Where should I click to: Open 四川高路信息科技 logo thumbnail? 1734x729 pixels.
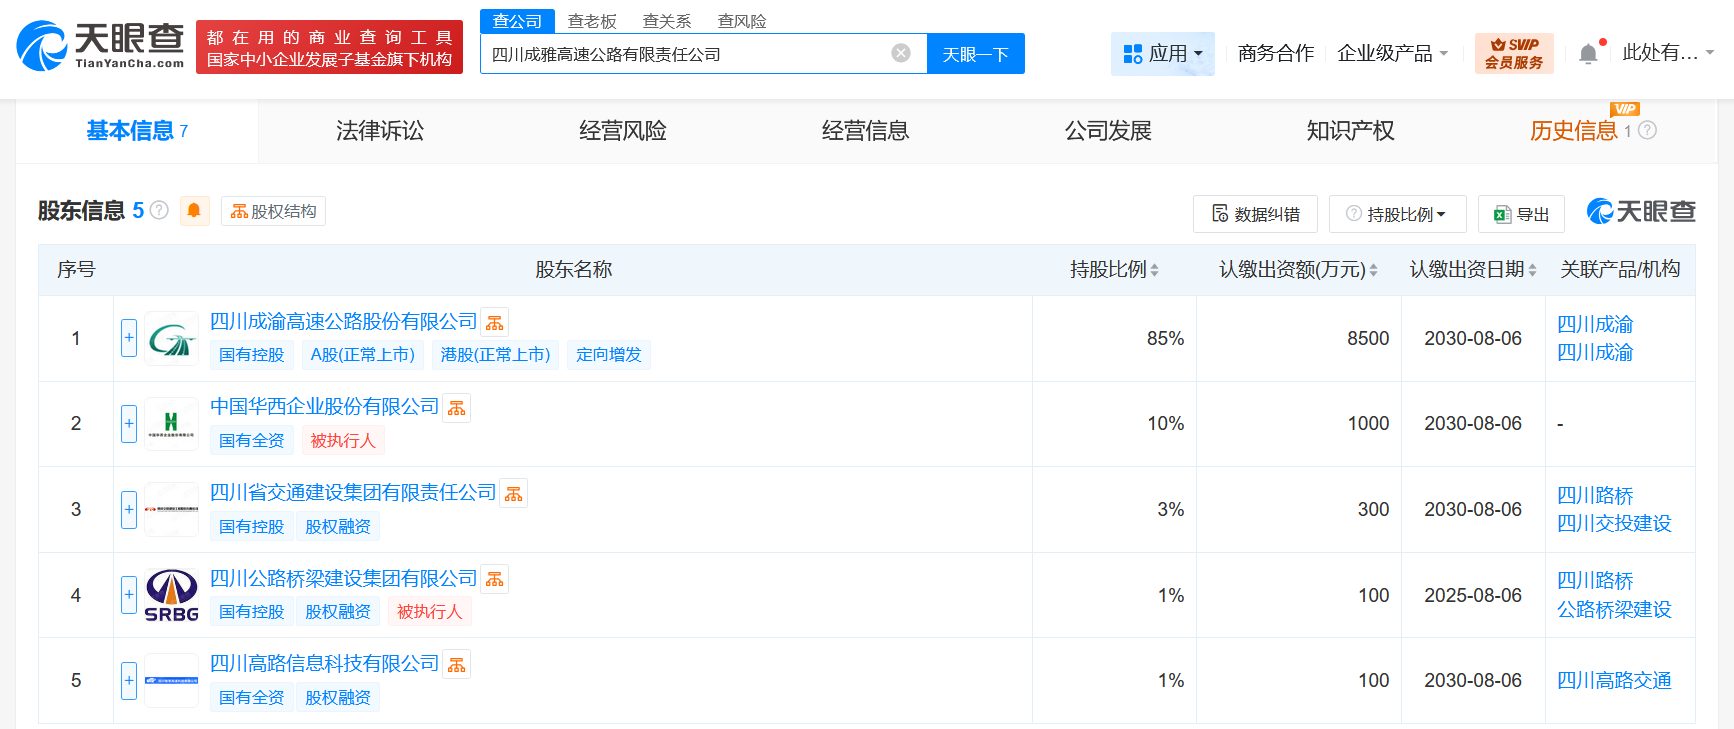172,680
